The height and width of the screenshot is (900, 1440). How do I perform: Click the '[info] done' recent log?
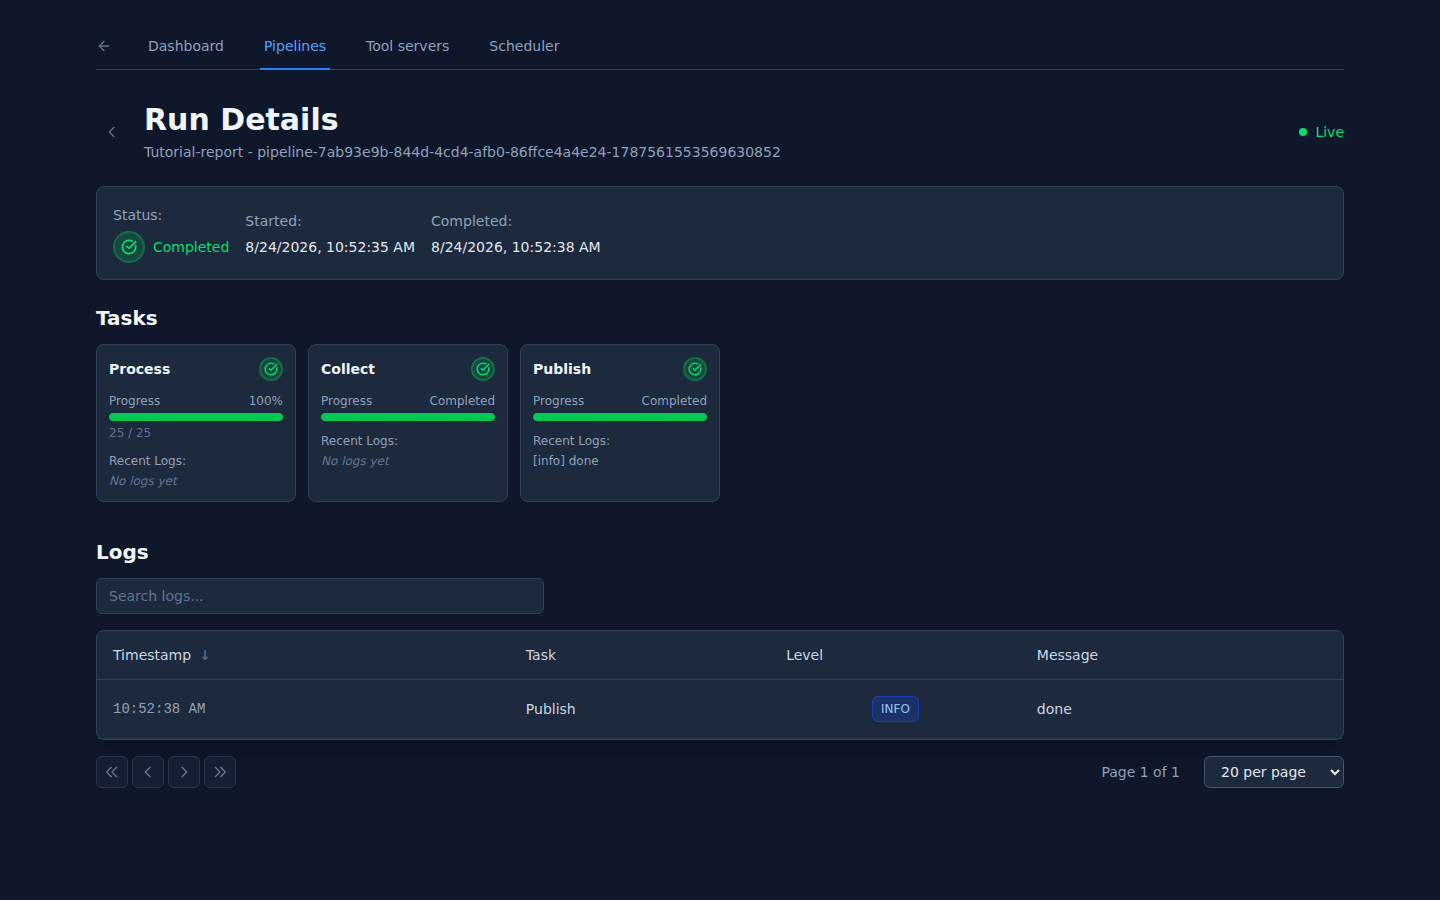pyautogui.click(x=566, y=461)
